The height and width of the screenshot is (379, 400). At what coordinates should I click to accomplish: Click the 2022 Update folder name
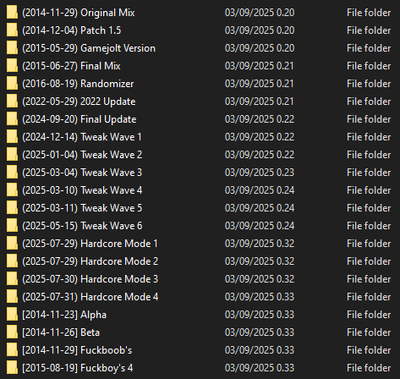(x=79, y=101)
